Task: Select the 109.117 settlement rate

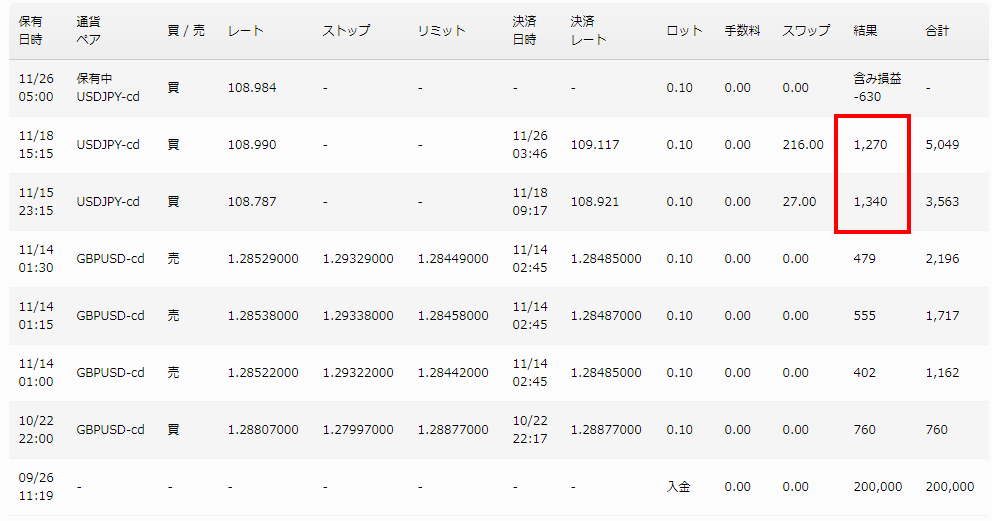Action: 595,145
